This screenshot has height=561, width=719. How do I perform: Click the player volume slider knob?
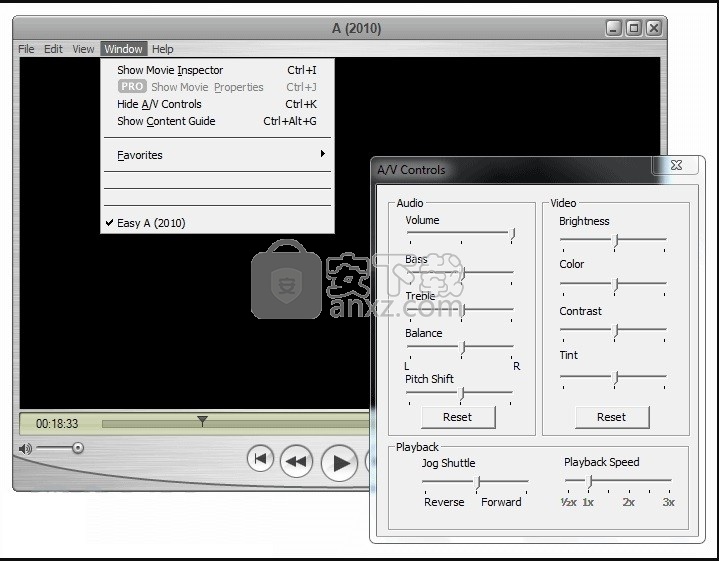(x=78, y=448)
